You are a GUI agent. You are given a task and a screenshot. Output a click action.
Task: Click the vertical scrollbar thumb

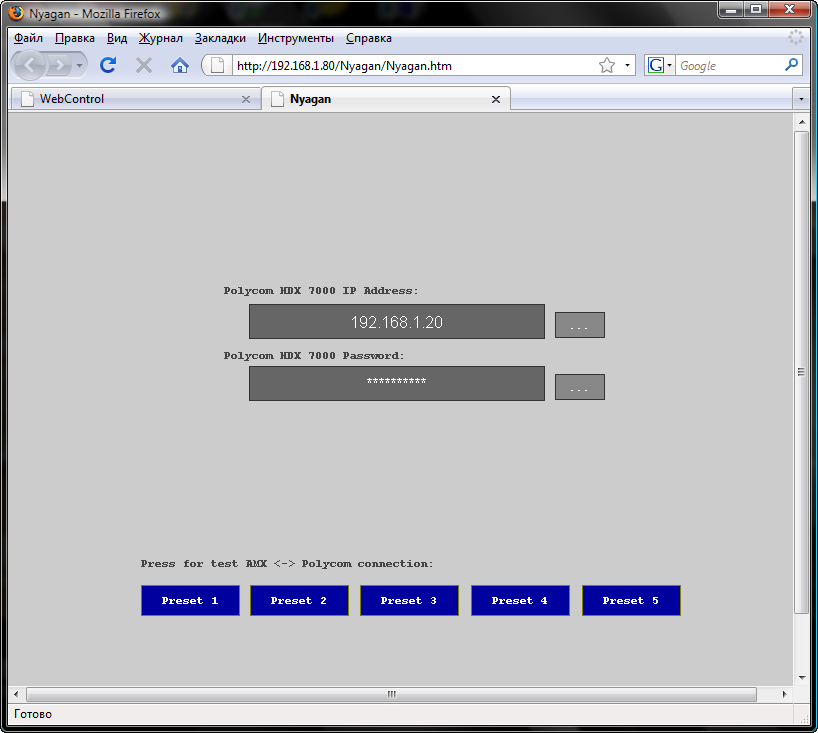pyautogui.click(x=801, y=372)
